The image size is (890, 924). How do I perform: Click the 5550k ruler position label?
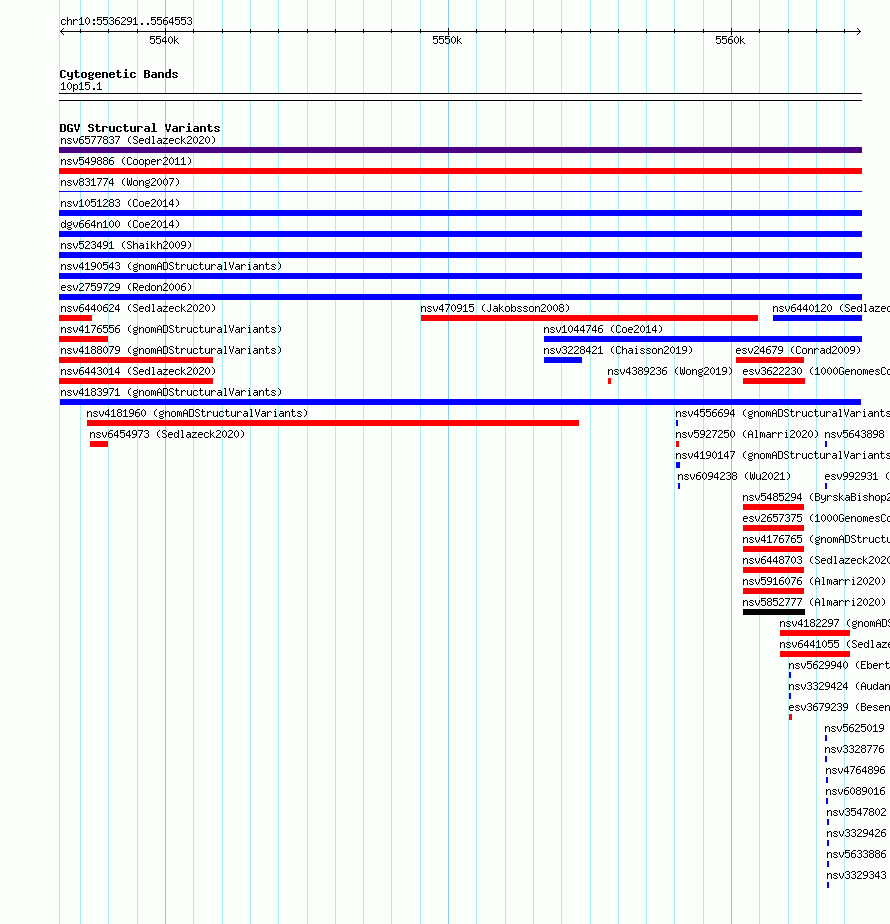click(447, 41)
